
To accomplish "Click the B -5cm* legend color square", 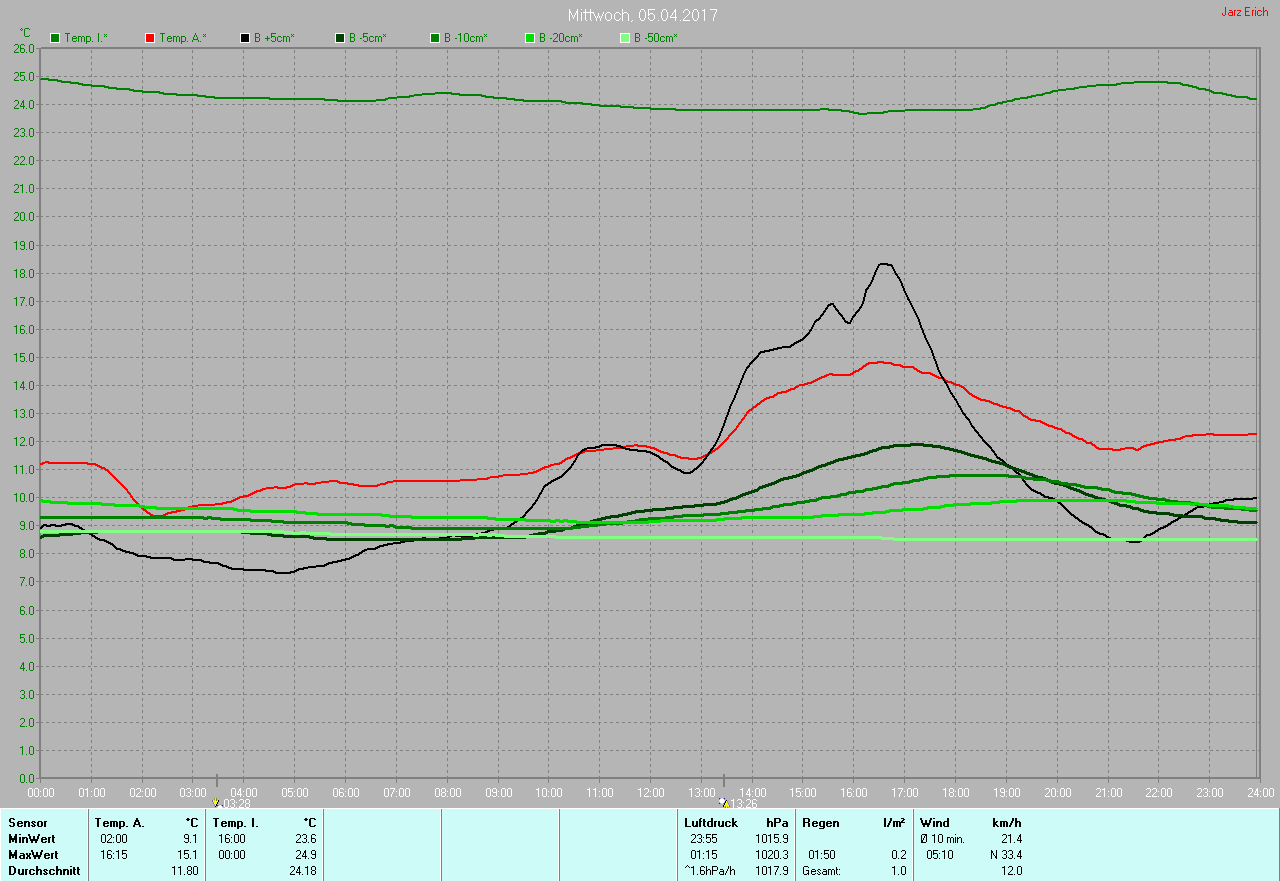I will coord(340,38).
